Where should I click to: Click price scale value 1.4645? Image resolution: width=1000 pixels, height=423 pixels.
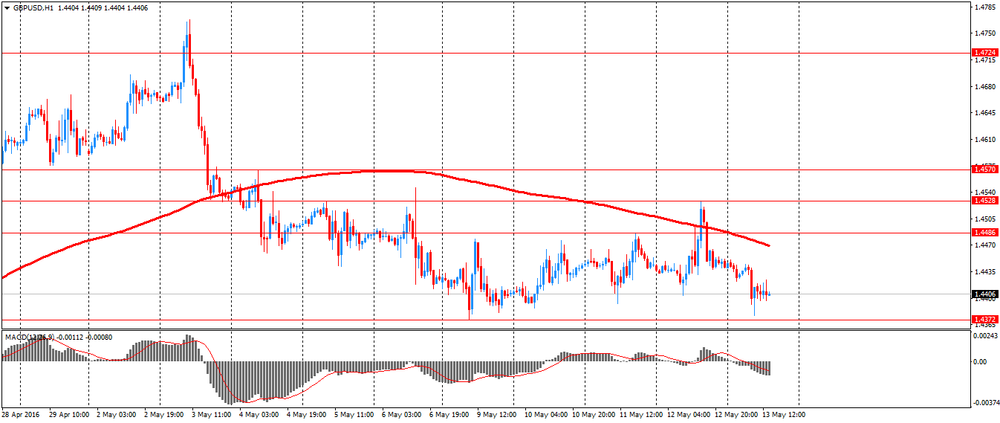[983, 113]
